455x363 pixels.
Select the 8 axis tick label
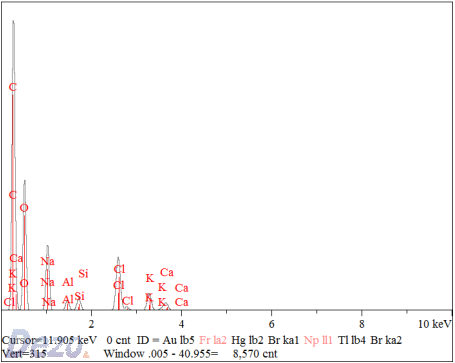[x=362, y=324]
